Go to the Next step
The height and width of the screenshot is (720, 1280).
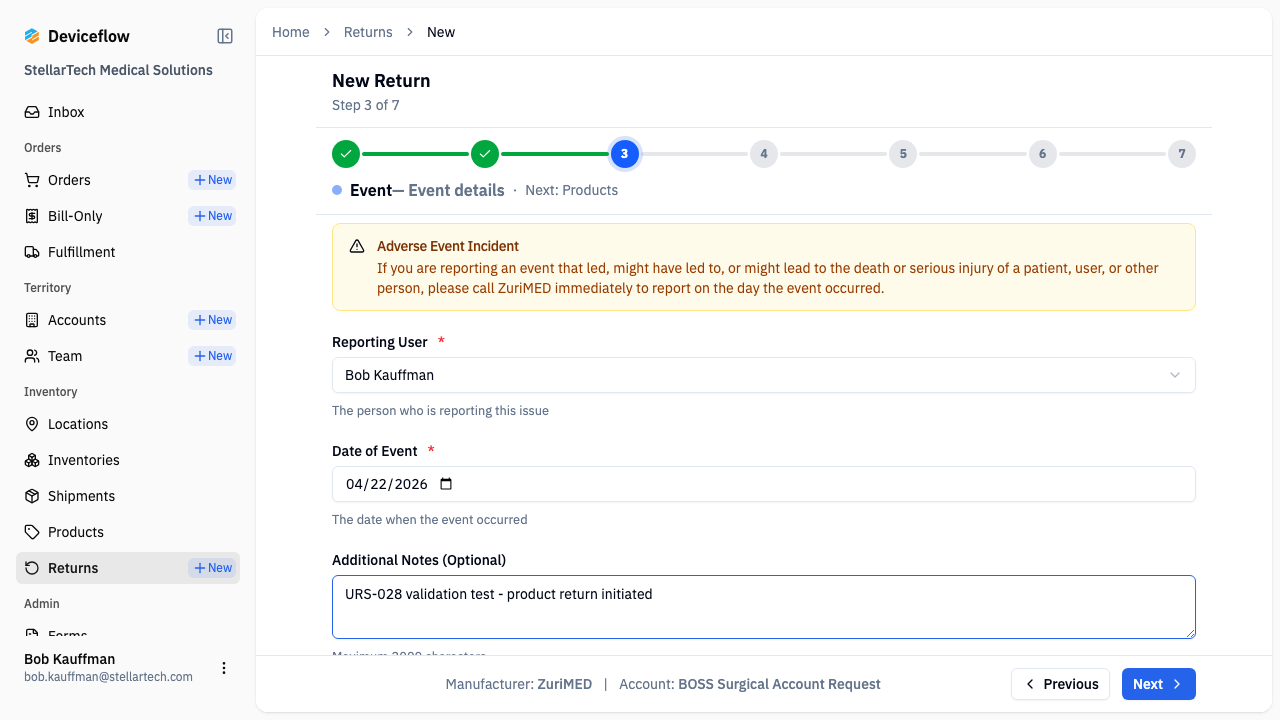1158,684
